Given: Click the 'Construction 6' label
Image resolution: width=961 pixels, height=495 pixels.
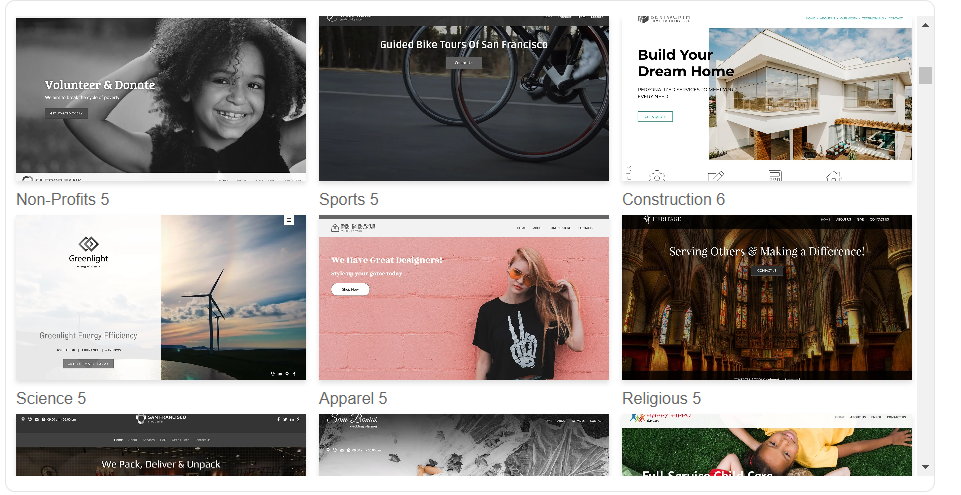Looking at the screenshot, I should tap(674, 199).
